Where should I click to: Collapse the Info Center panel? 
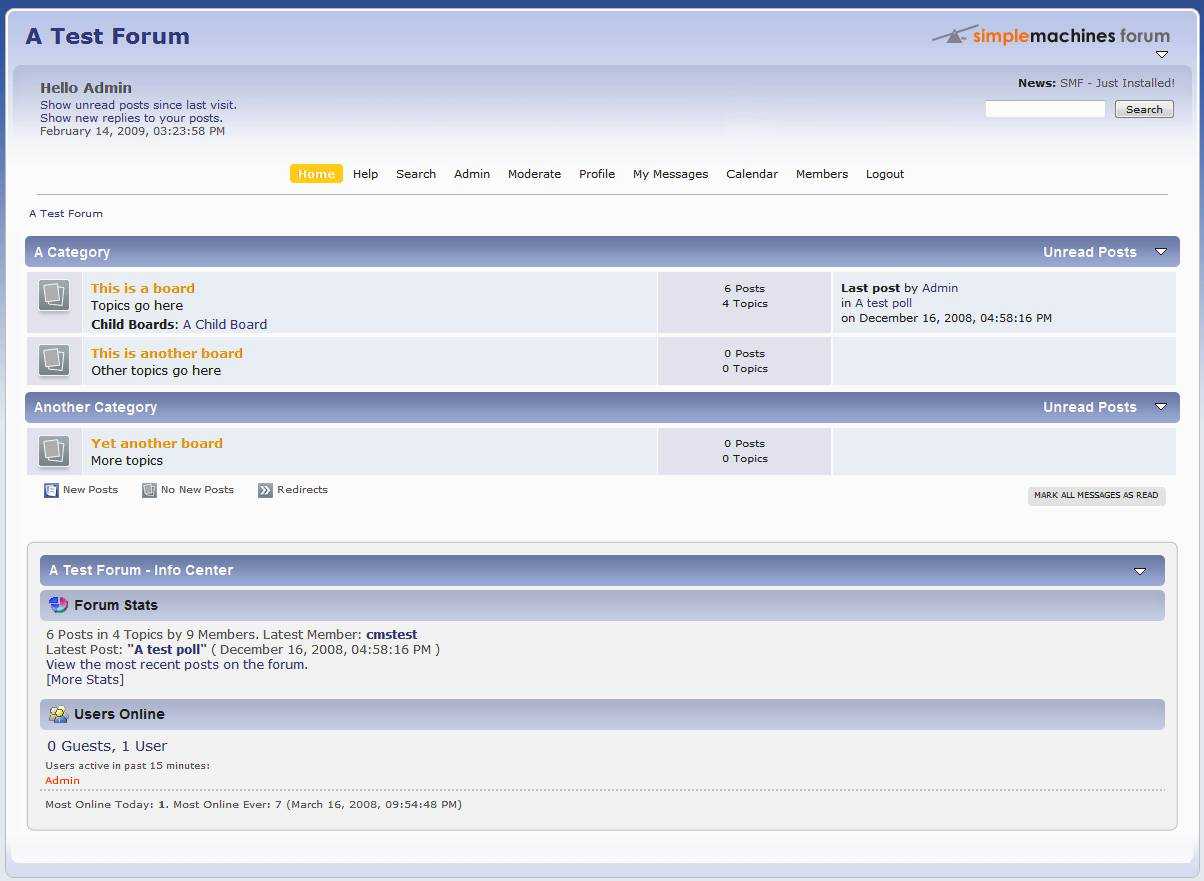1140,571
